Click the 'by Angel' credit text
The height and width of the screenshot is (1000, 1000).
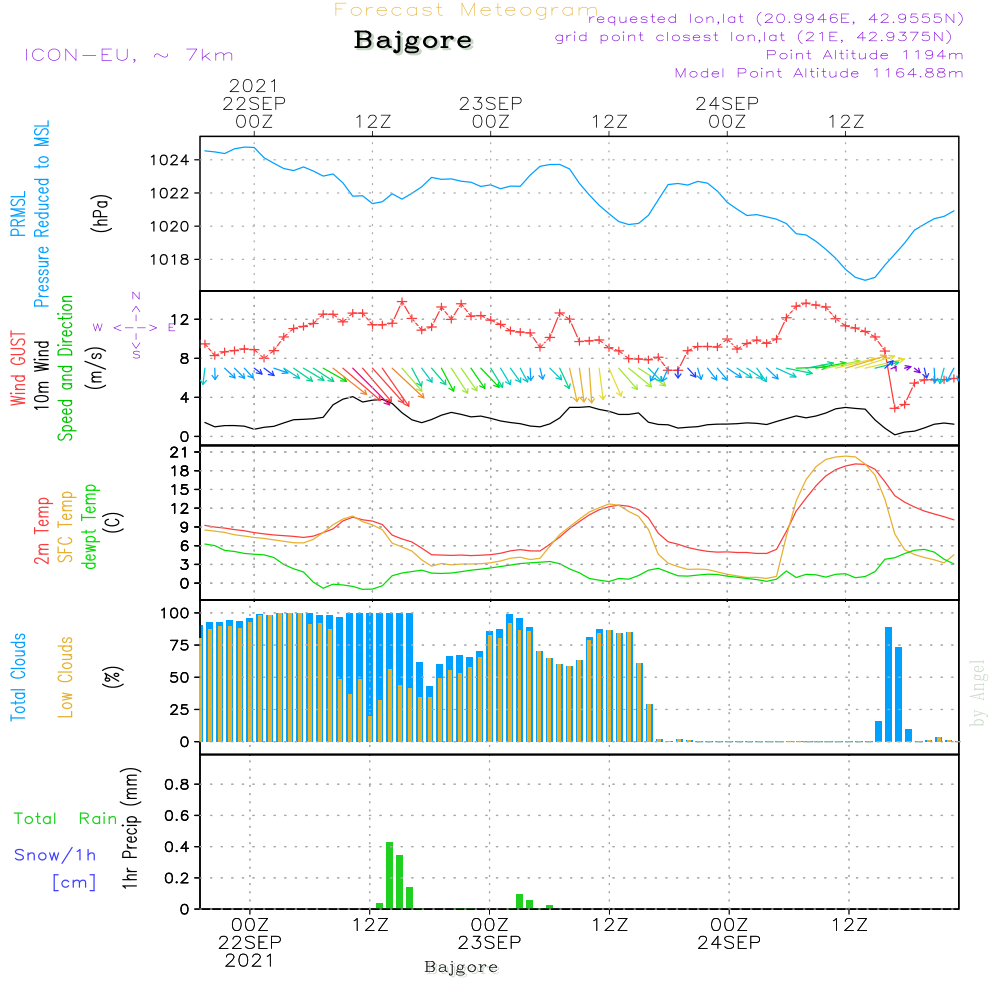[978, 693]
